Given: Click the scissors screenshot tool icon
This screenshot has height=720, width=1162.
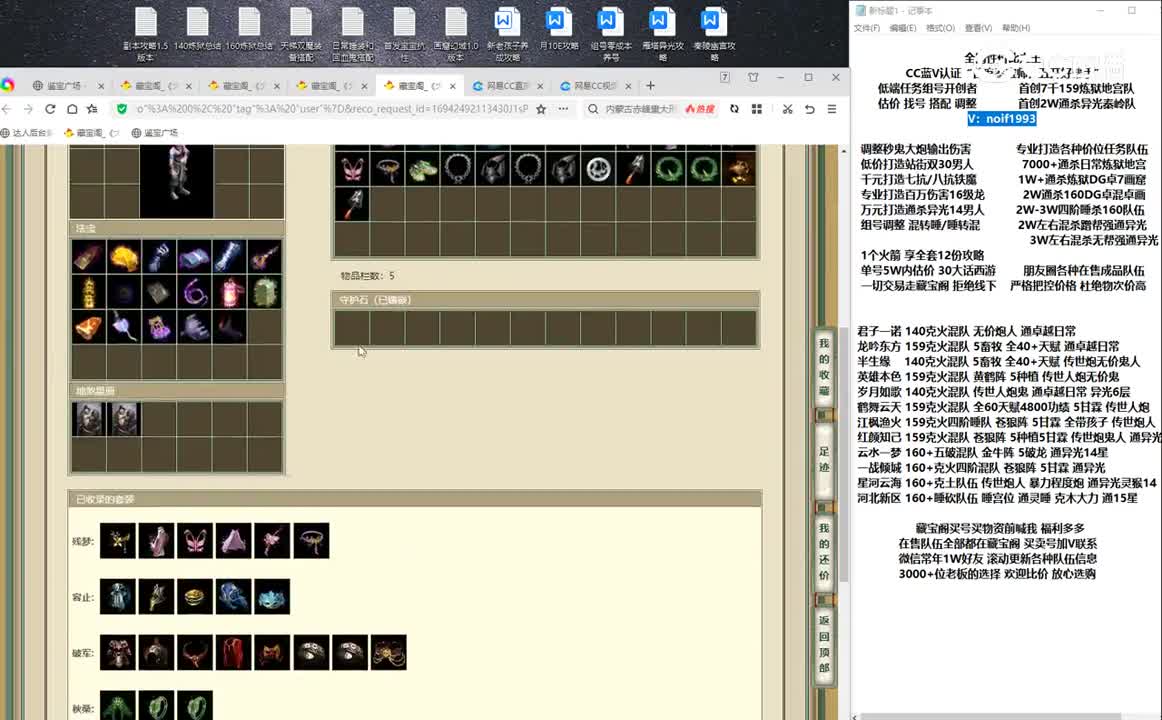Looking at the screenshot, I should (787, 109).
